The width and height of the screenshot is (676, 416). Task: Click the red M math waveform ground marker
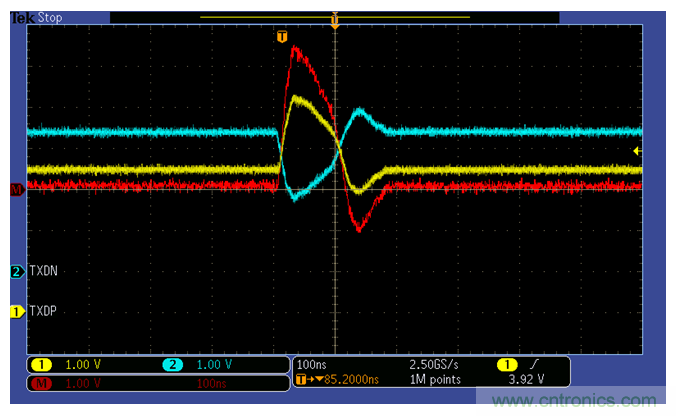click(x=16, y=189)
